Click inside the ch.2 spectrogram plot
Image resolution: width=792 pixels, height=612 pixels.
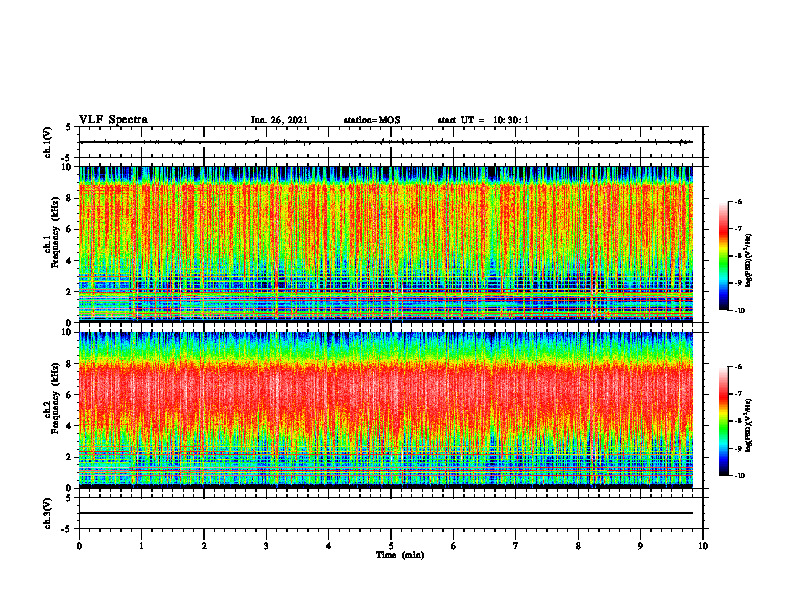pyautogui.click(x=386, y=410)
